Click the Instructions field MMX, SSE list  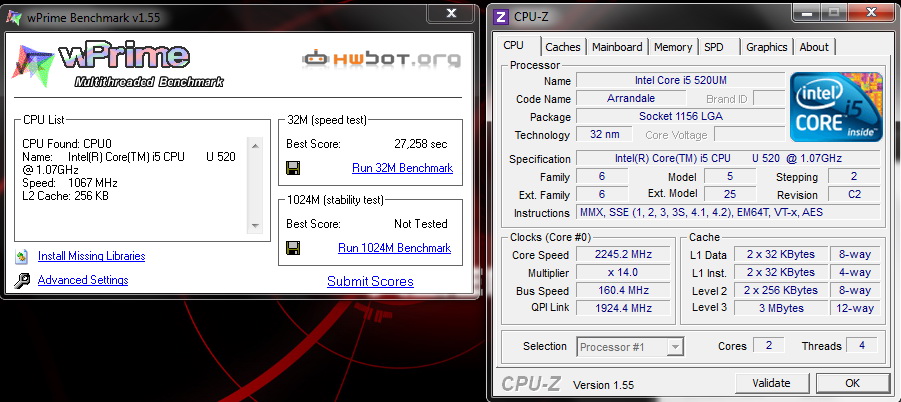point(727,212)
